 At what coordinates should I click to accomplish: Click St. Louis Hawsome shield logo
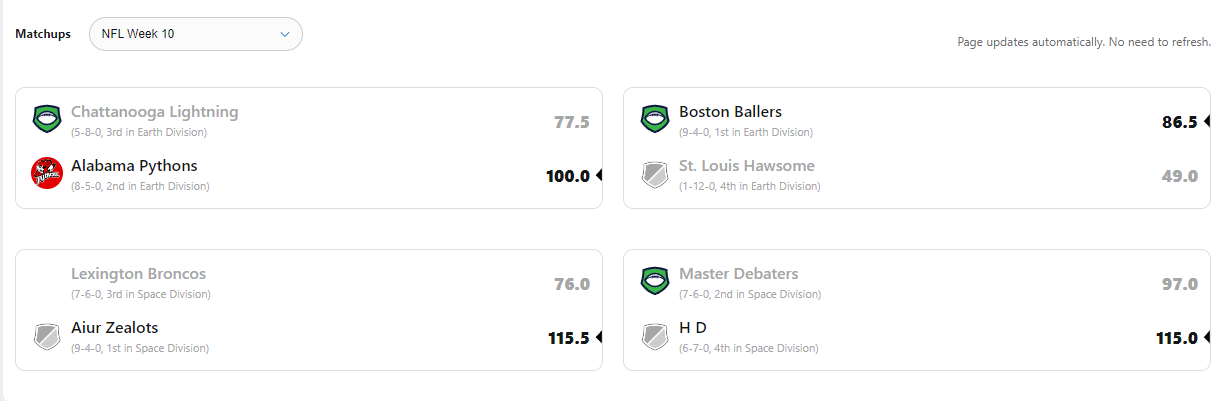tap(655, 174)
